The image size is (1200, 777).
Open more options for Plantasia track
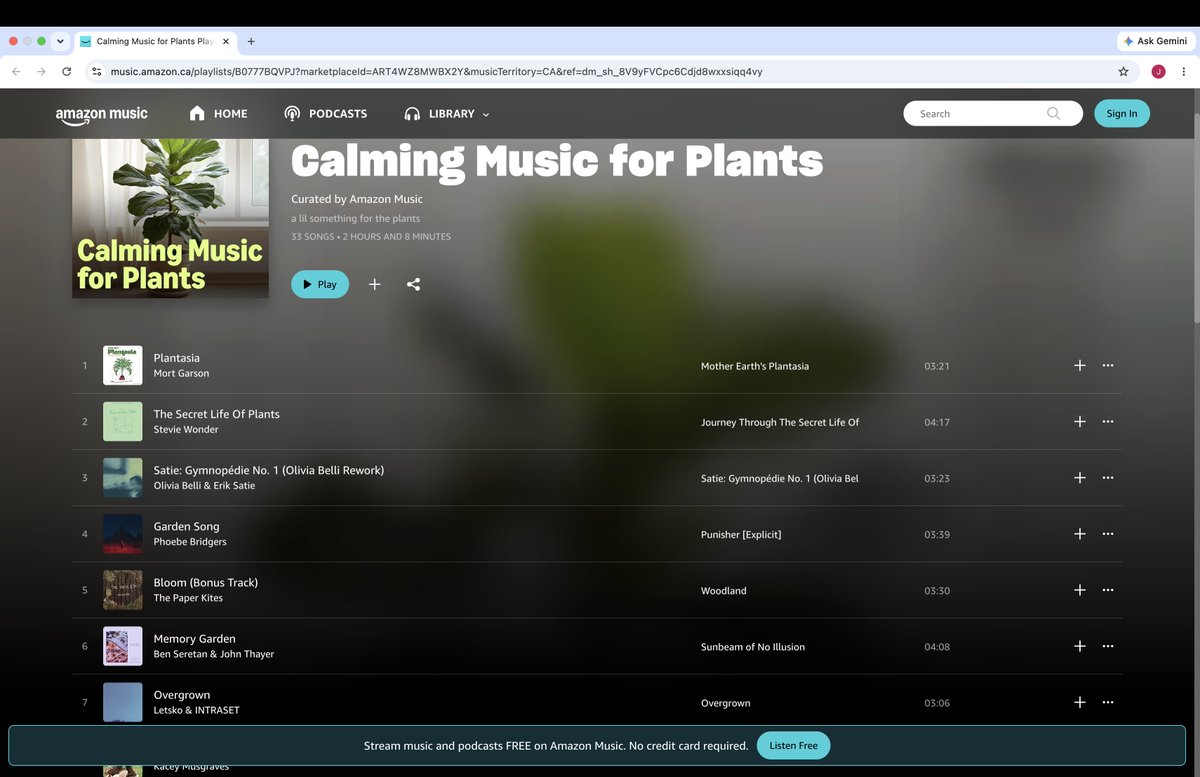[1108, 366]
